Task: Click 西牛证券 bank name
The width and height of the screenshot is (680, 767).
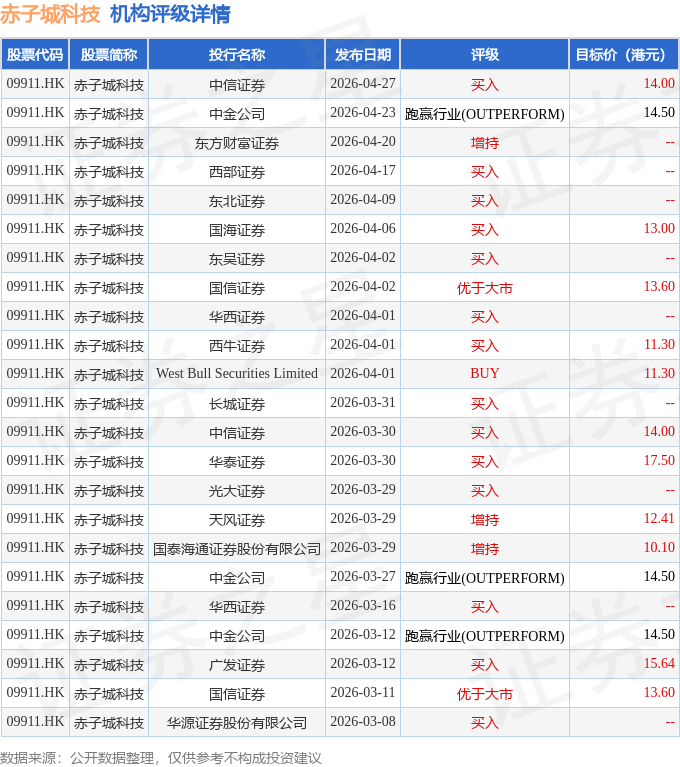Action: (x=237, y=346)
